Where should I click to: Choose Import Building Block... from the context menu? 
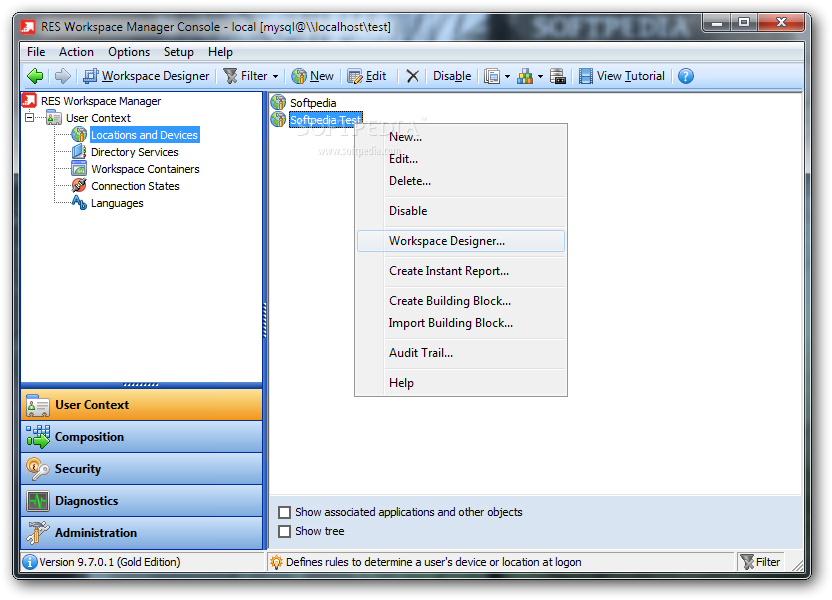pyautogui.click(x=461, y=323)
